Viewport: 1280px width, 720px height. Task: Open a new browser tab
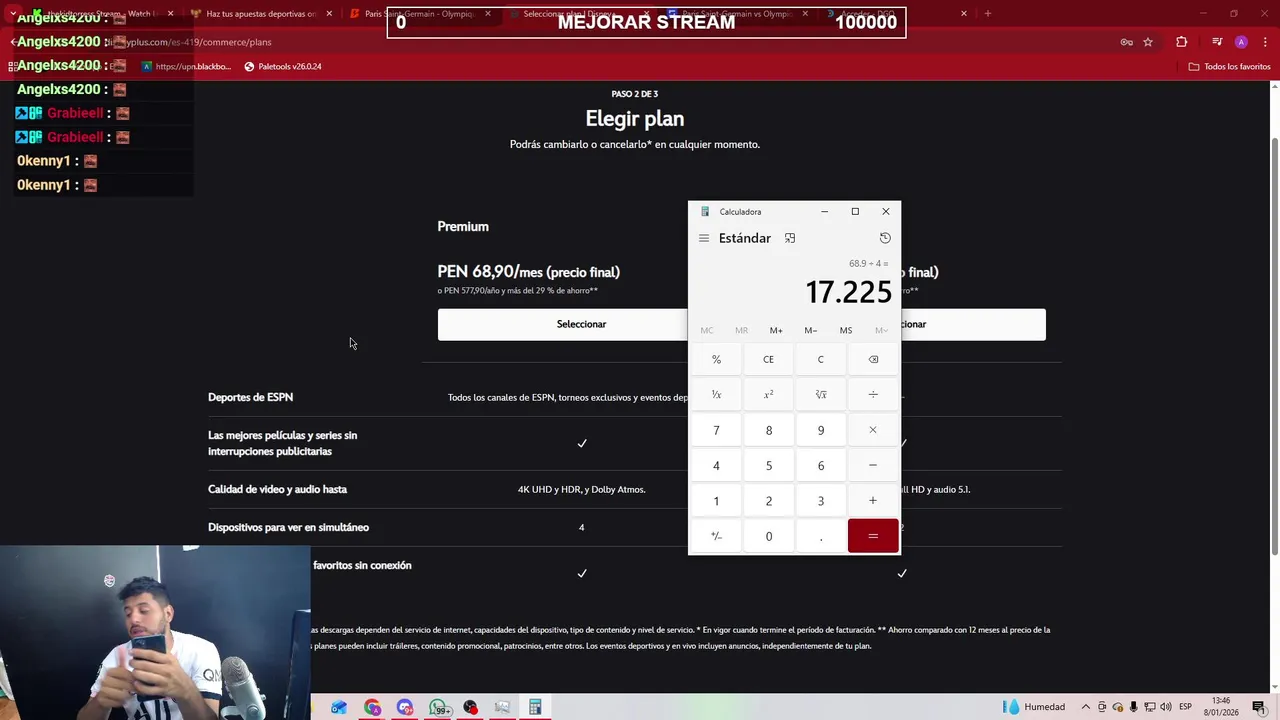point(987,14)
